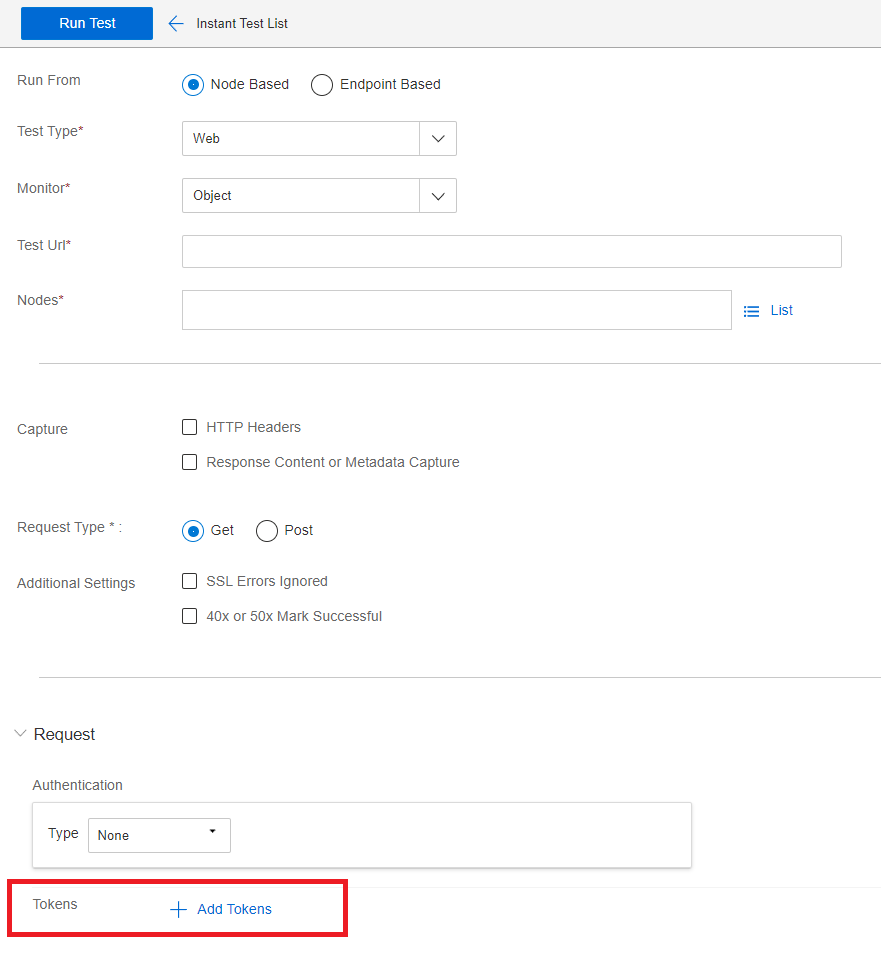Click the back arrow icon
The height and width of the screenshot is (963, 881).
(176, 24)
